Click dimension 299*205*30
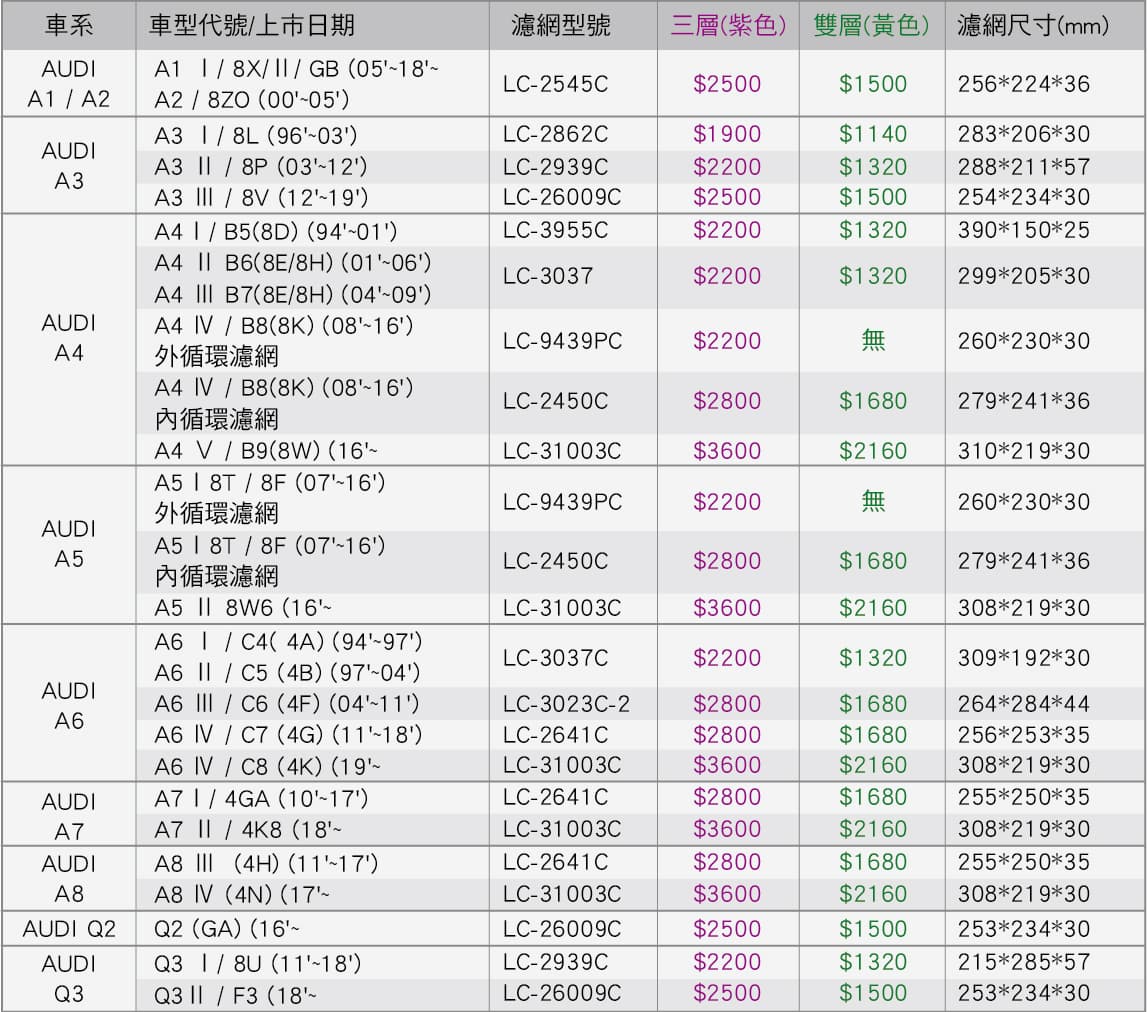Image resolution: width=1147 pixels, height=1012 pixels. (1024, 276)
